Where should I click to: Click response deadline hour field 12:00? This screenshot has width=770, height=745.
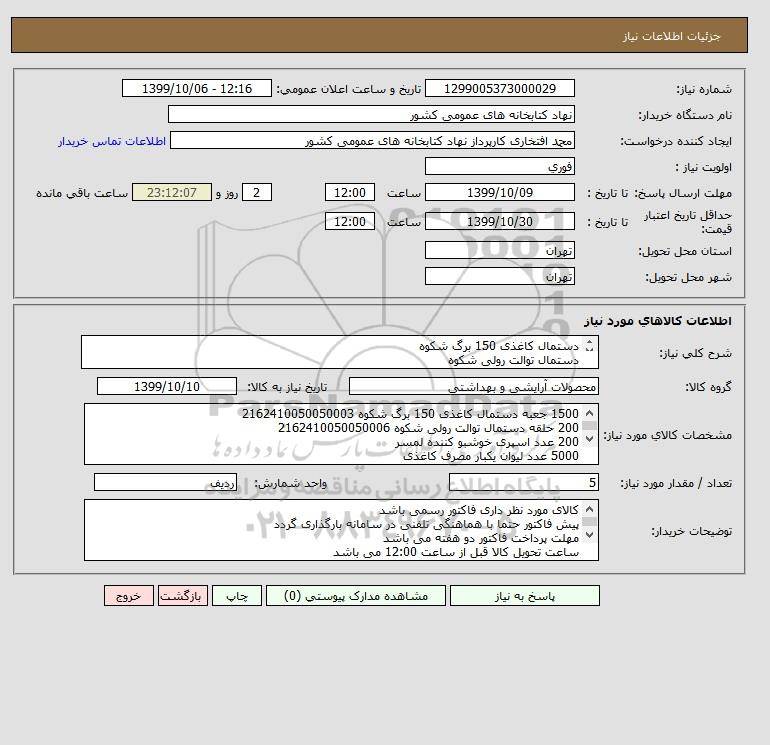click(350, 193)
